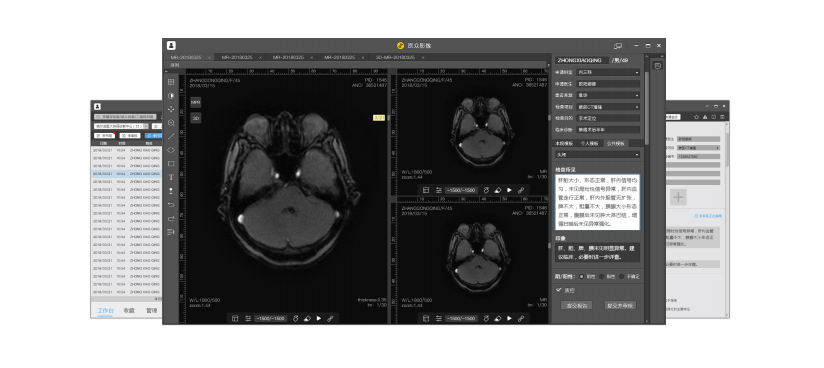Open the 申请科室 dropdown showing 内三科
Image resolution: width=824 pixels, height=368 pixels.
pyautogui.click(x=607, y=72)
